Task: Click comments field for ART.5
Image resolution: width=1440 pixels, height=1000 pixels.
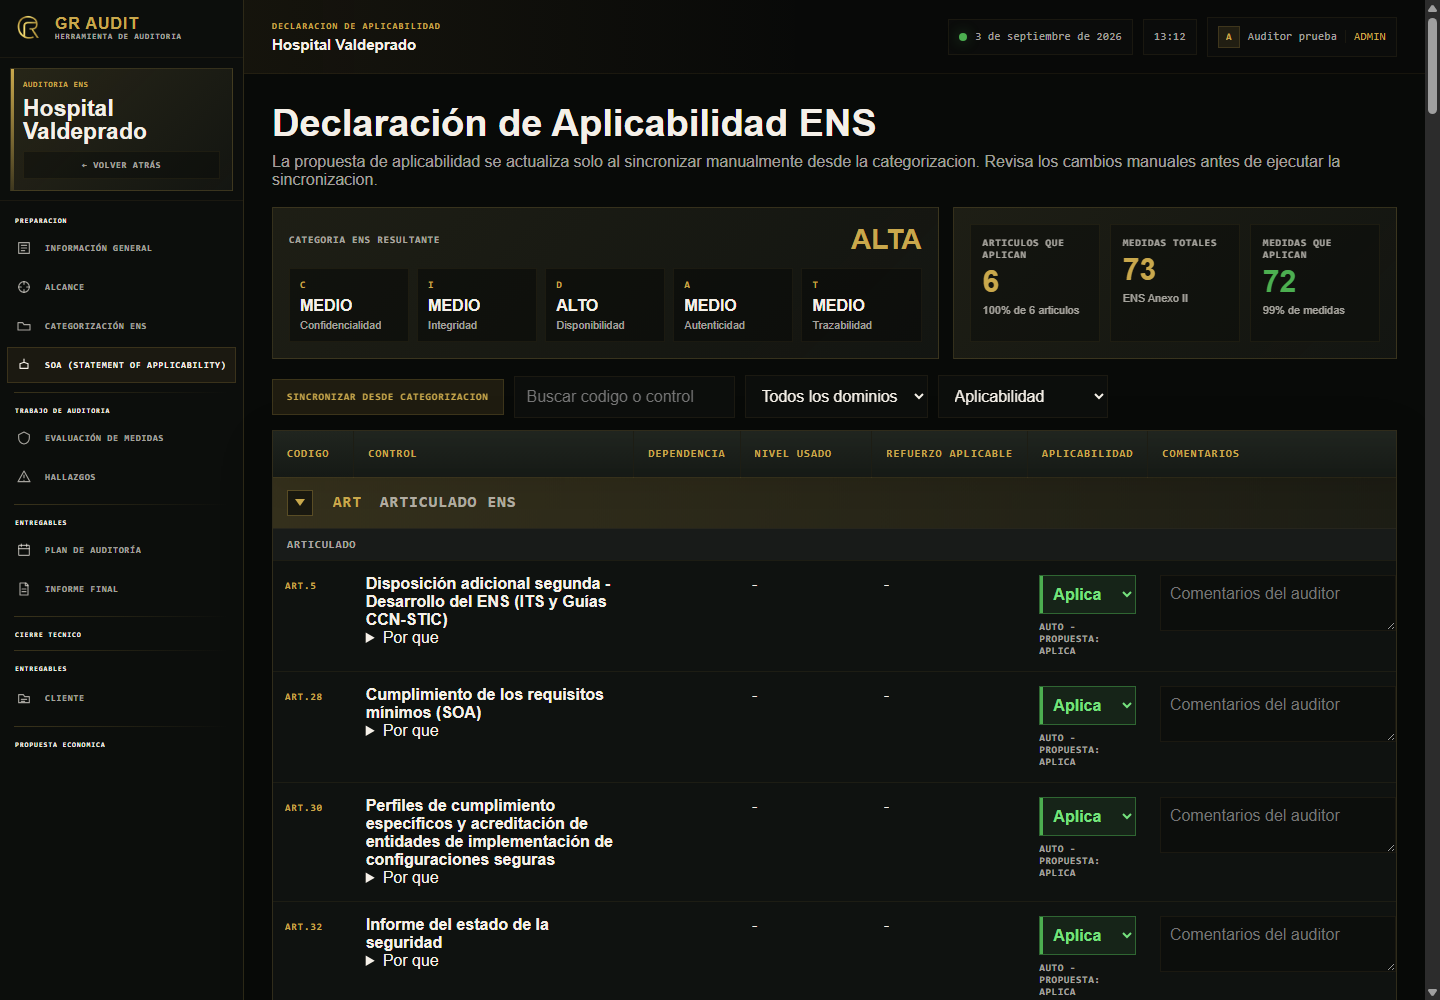Action: coord(1278,603)
